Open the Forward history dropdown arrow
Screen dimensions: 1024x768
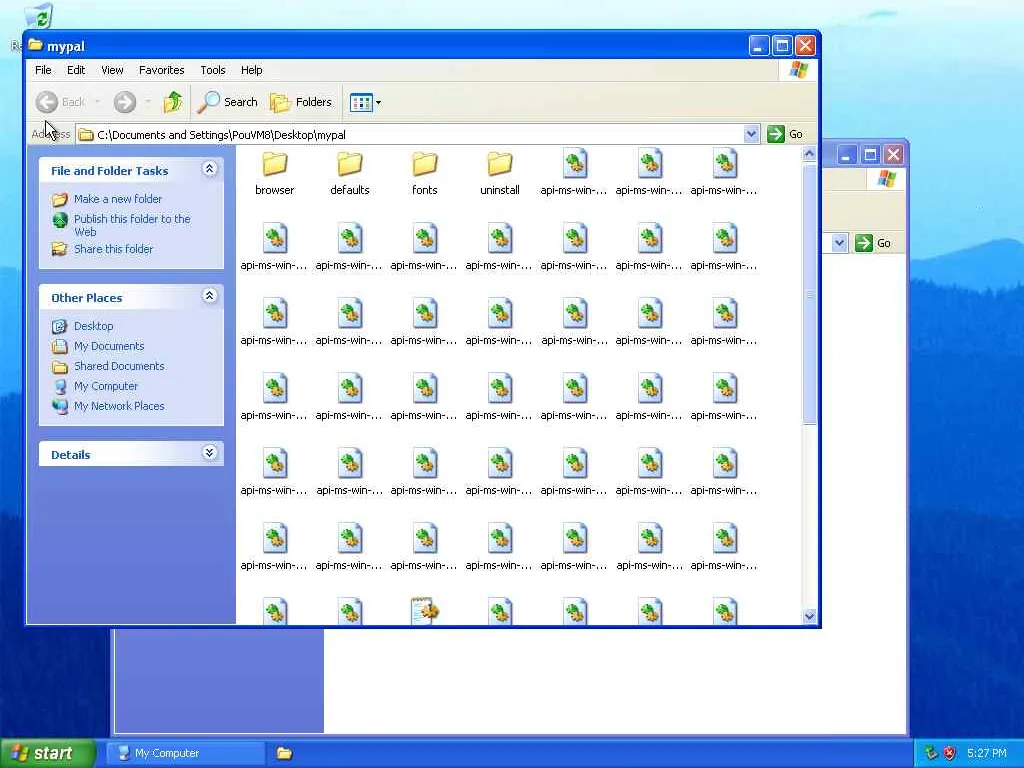pyautogui.click(x=148, y=102)
